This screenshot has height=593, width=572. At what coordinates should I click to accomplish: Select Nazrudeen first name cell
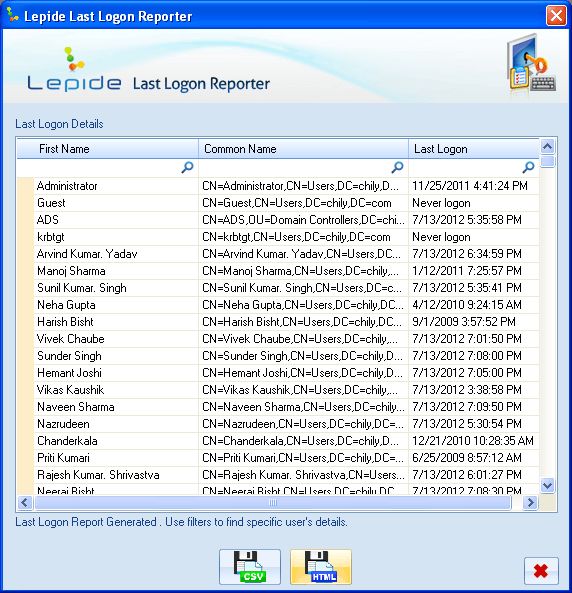(x=116, y=424)
